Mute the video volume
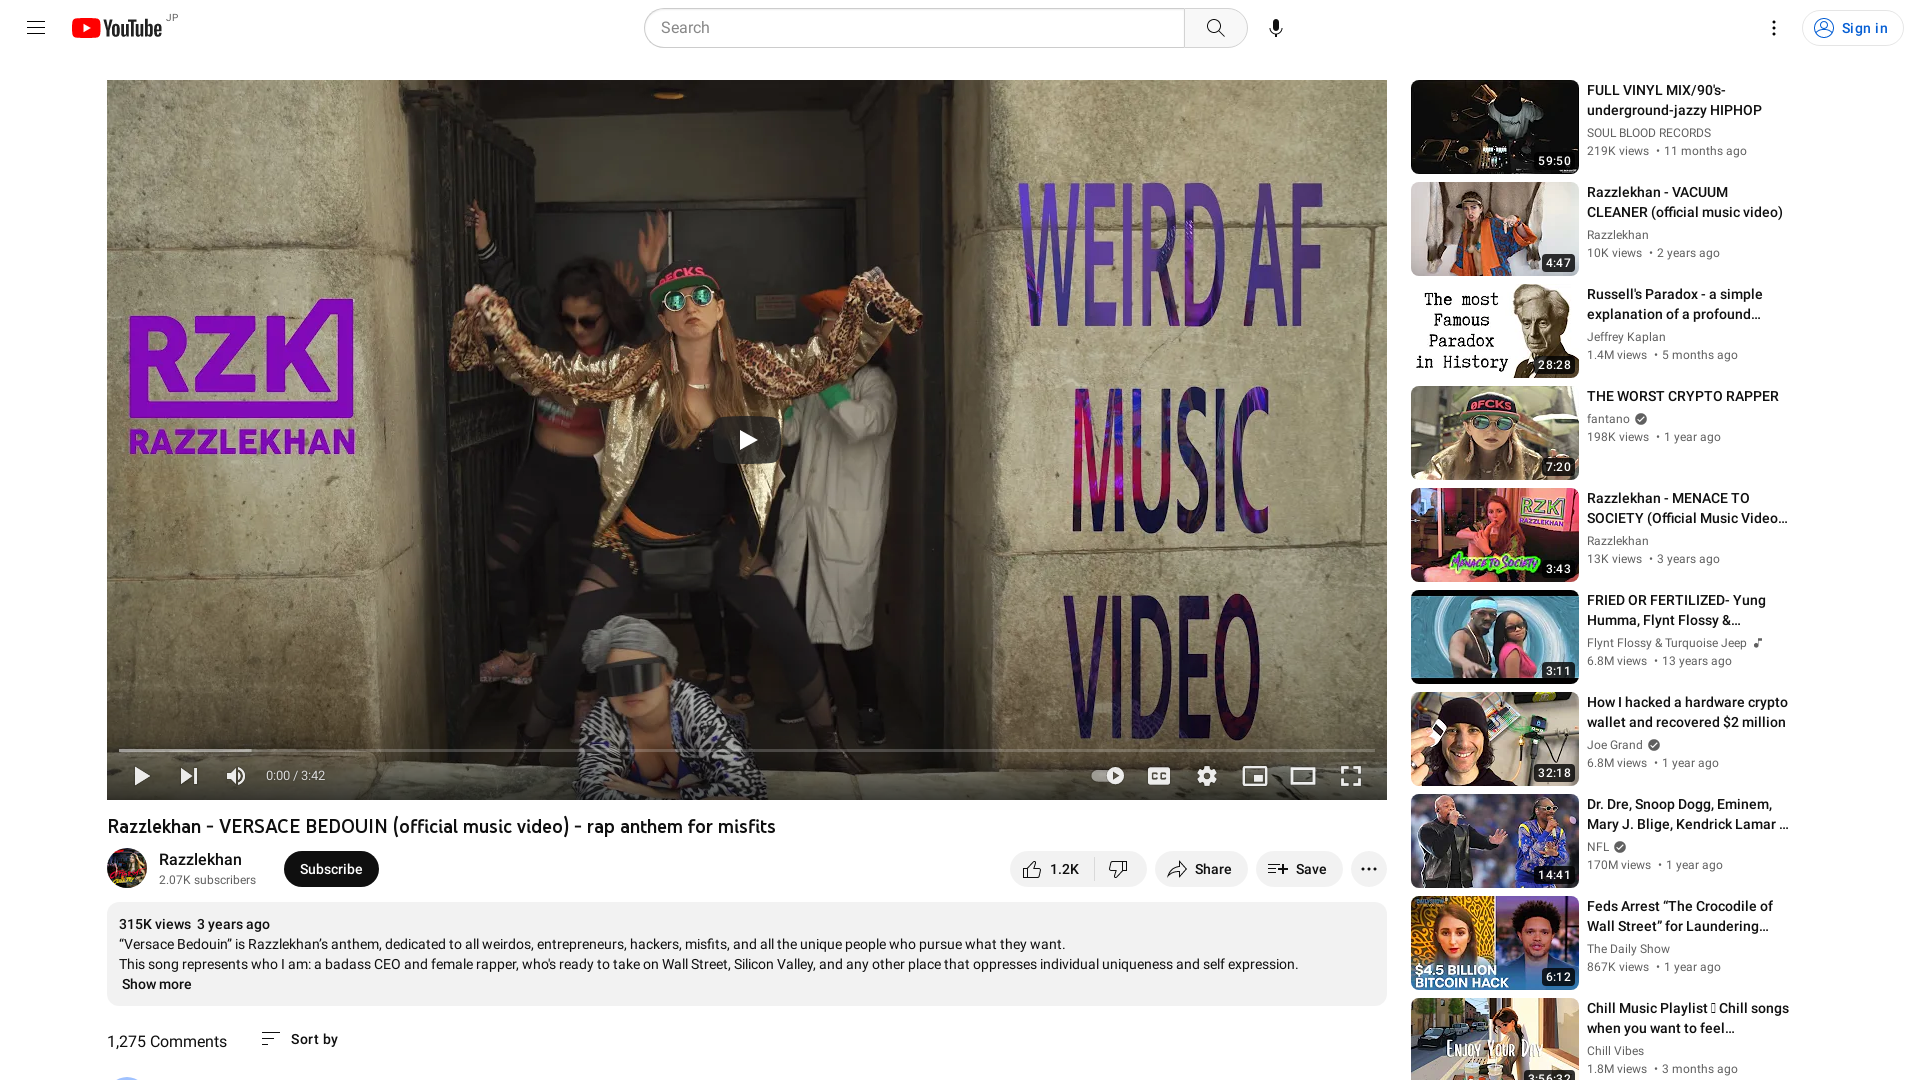 coord(236,776)
